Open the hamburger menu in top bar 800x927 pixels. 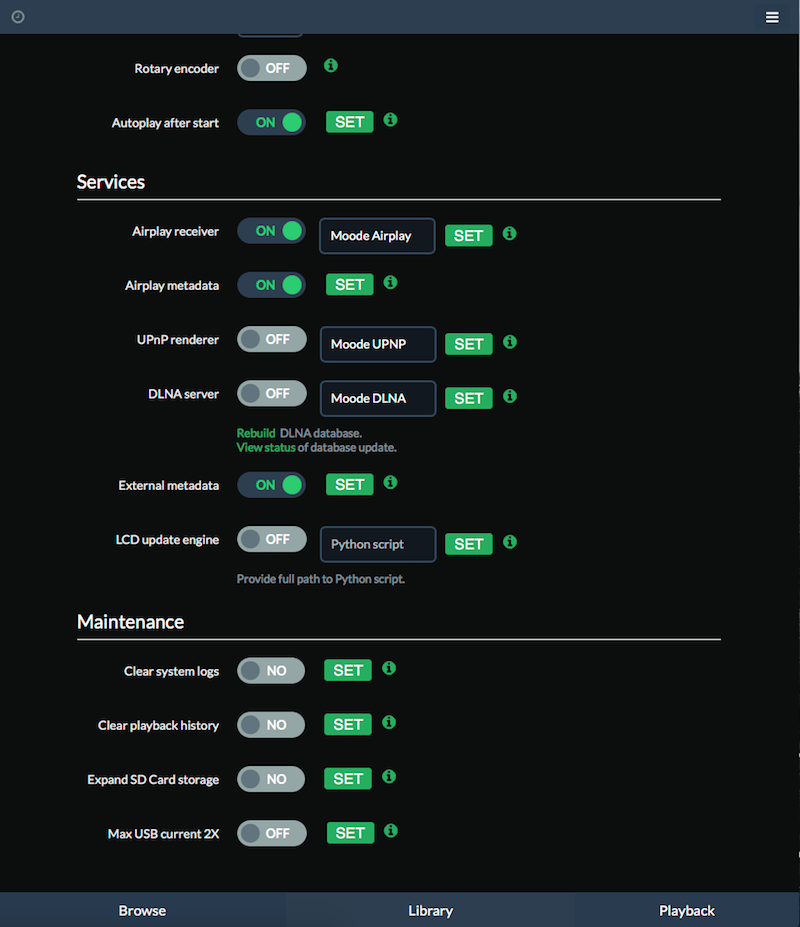pos(772,17)
